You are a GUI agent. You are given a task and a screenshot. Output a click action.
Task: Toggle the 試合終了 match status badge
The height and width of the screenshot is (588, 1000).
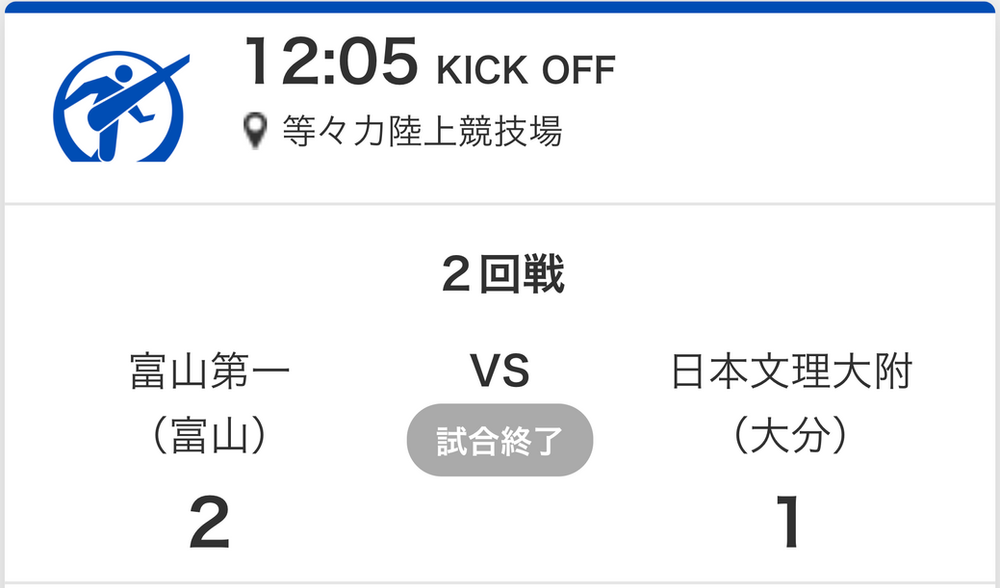[x=499, y=440]
